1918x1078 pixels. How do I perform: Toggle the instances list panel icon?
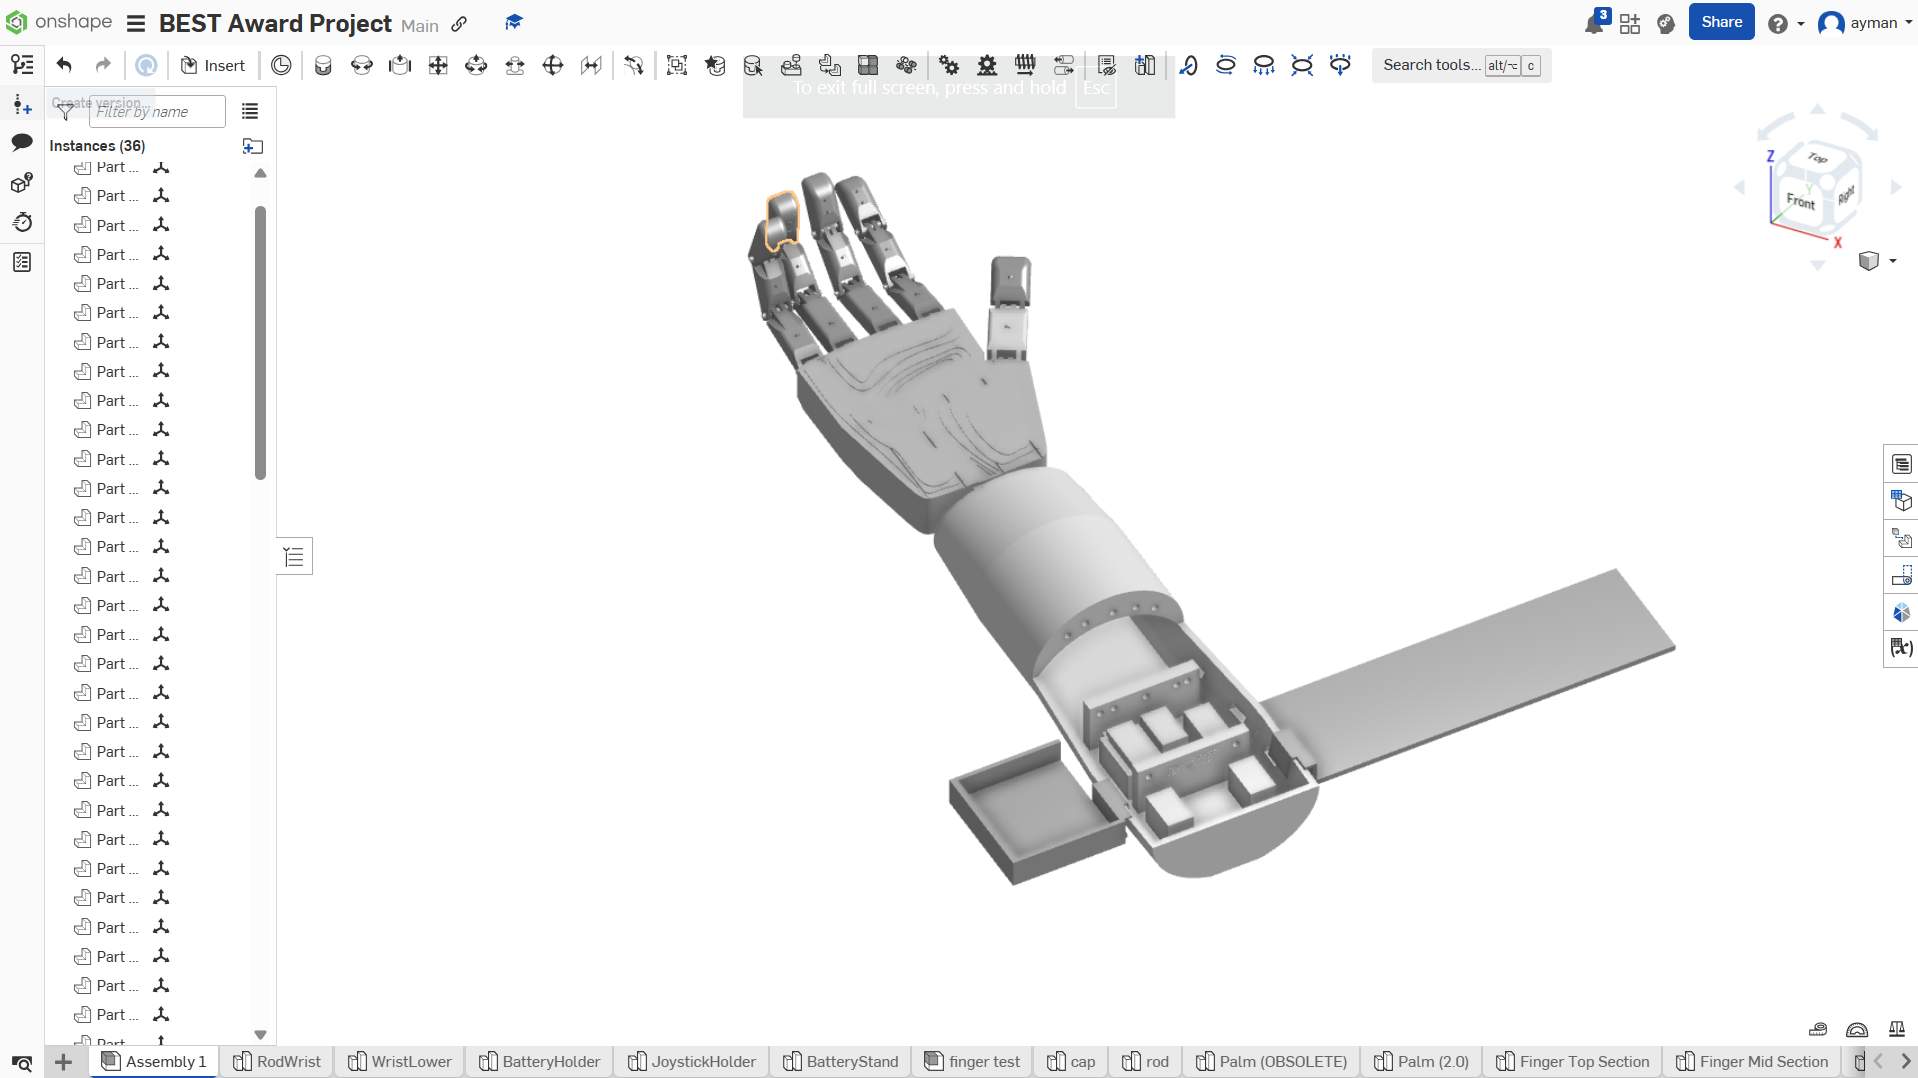(22, 65)
